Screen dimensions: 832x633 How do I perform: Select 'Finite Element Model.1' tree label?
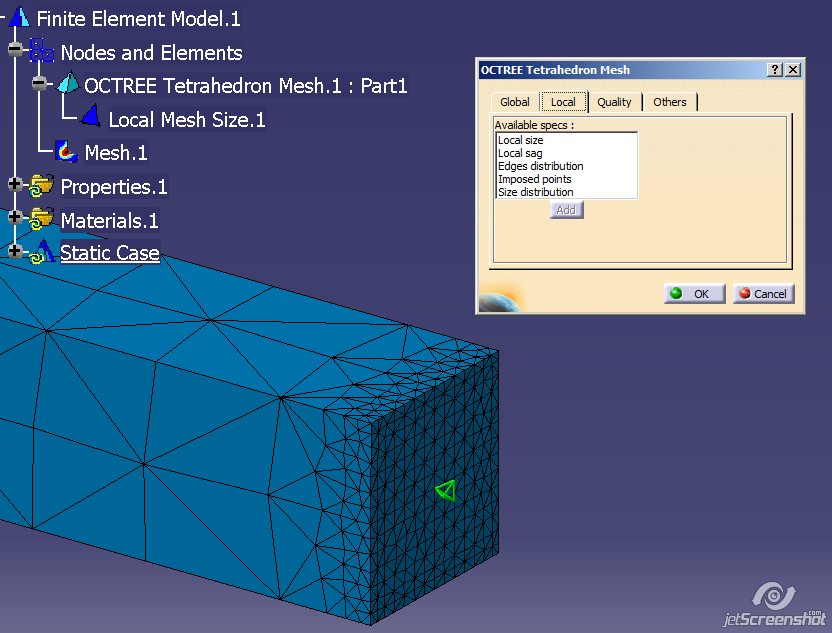click(138, 19)
